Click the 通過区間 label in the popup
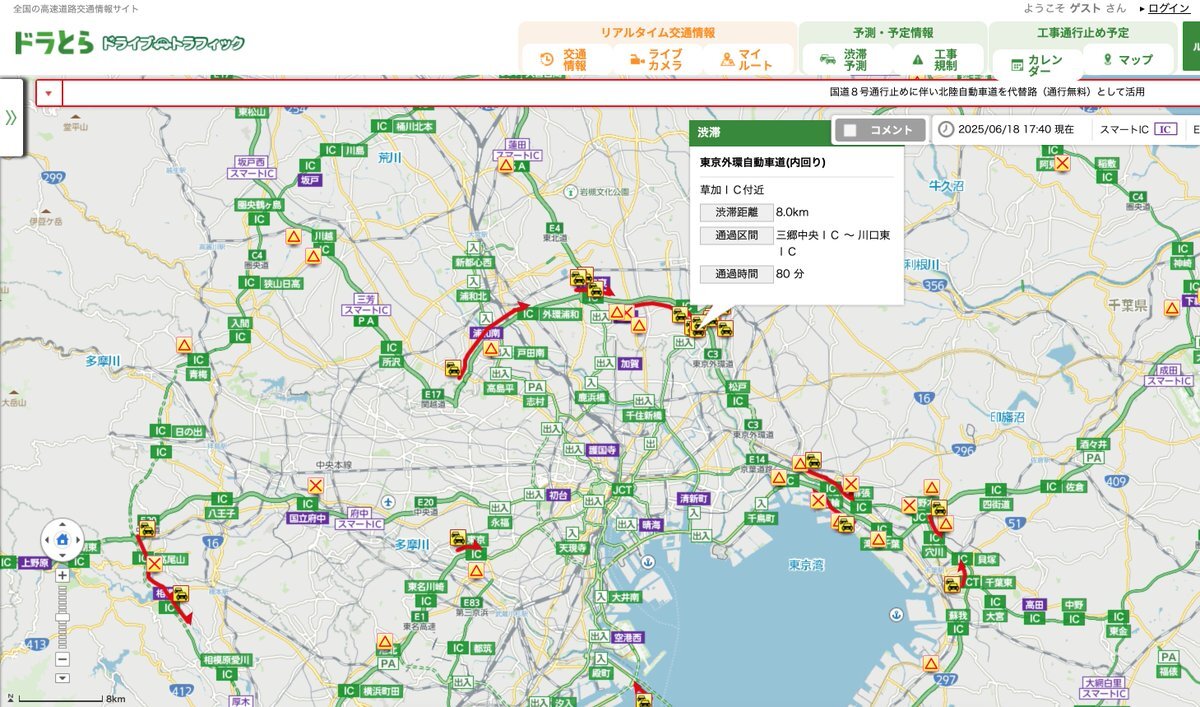The height and width of the screenshot is (707, 1200). tap(736, 236)
